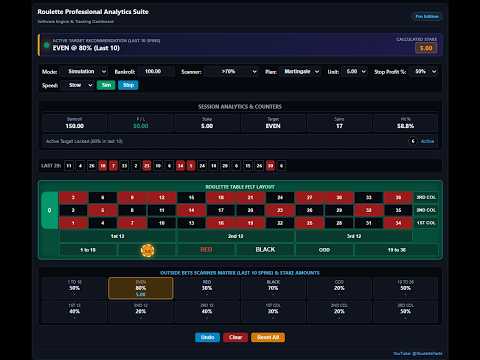480x360 pixels.
Task: Bet on ODD on the felt
Action: (324, 250)
